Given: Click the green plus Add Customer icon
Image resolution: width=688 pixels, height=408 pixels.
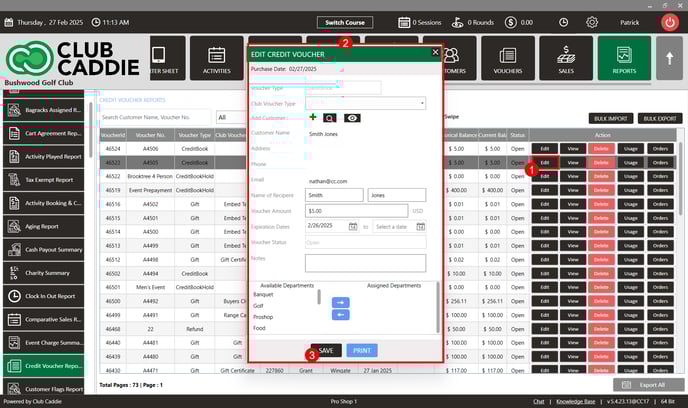Looking at the screenshot, I should pyautogui.click(x=312, y=117).
